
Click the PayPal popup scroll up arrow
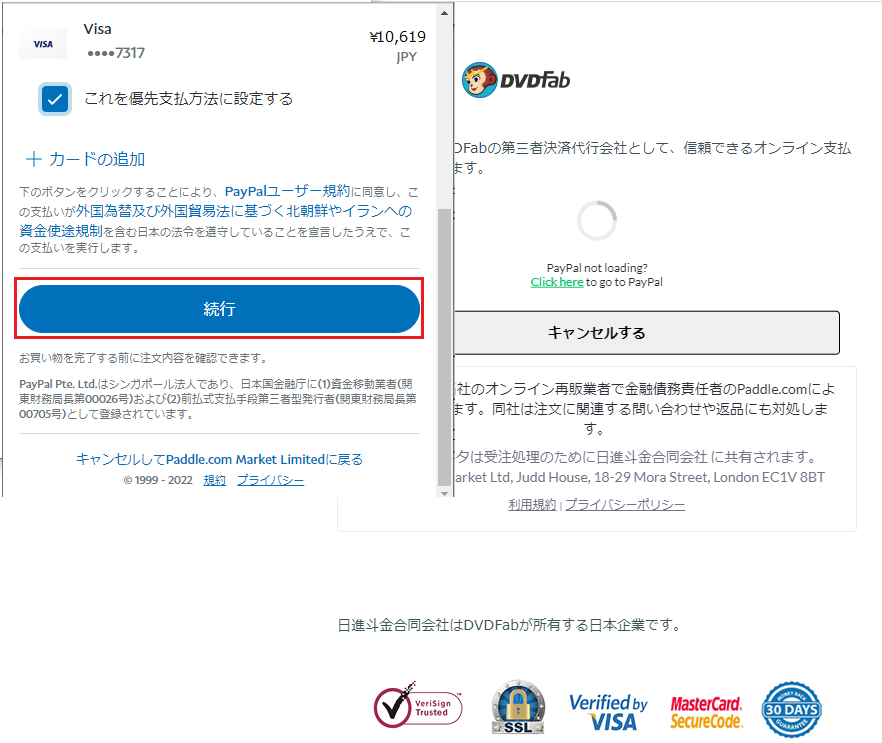[444, 12]
